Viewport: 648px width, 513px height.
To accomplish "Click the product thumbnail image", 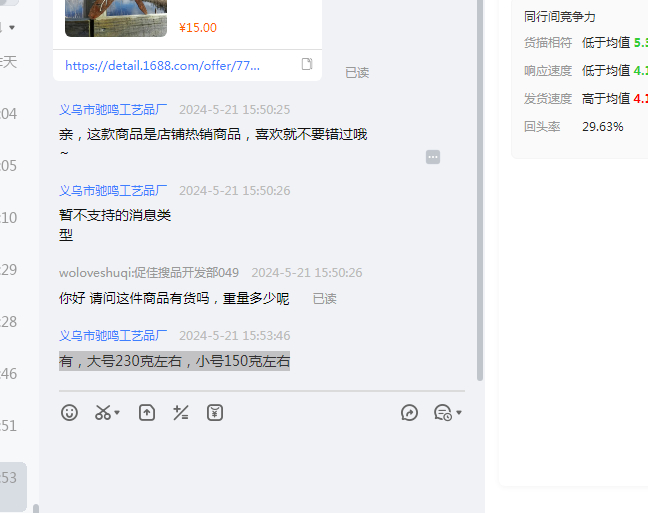I will [116, 17].
